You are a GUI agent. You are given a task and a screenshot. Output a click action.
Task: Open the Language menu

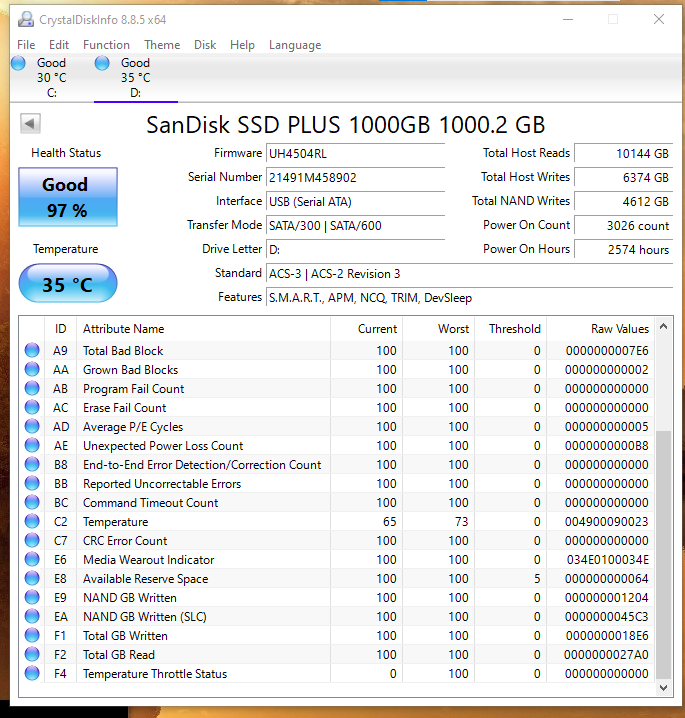point(295,45)
